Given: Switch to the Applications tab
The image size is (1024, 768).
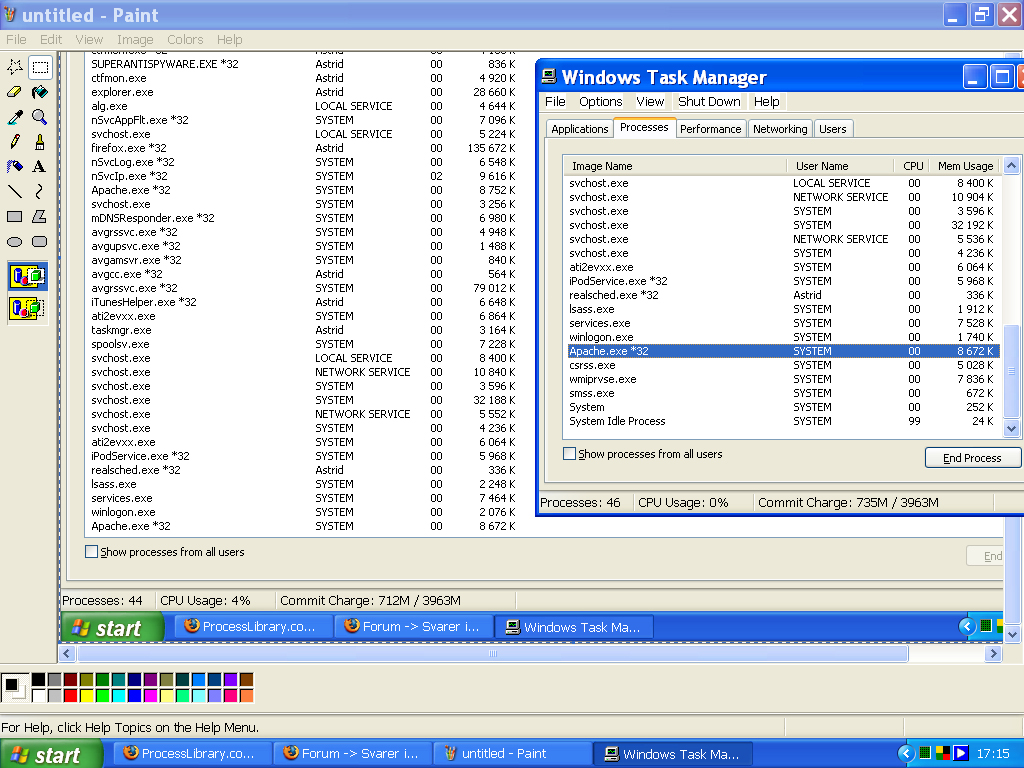Looking at the screenshot, I should pos(579,129).
